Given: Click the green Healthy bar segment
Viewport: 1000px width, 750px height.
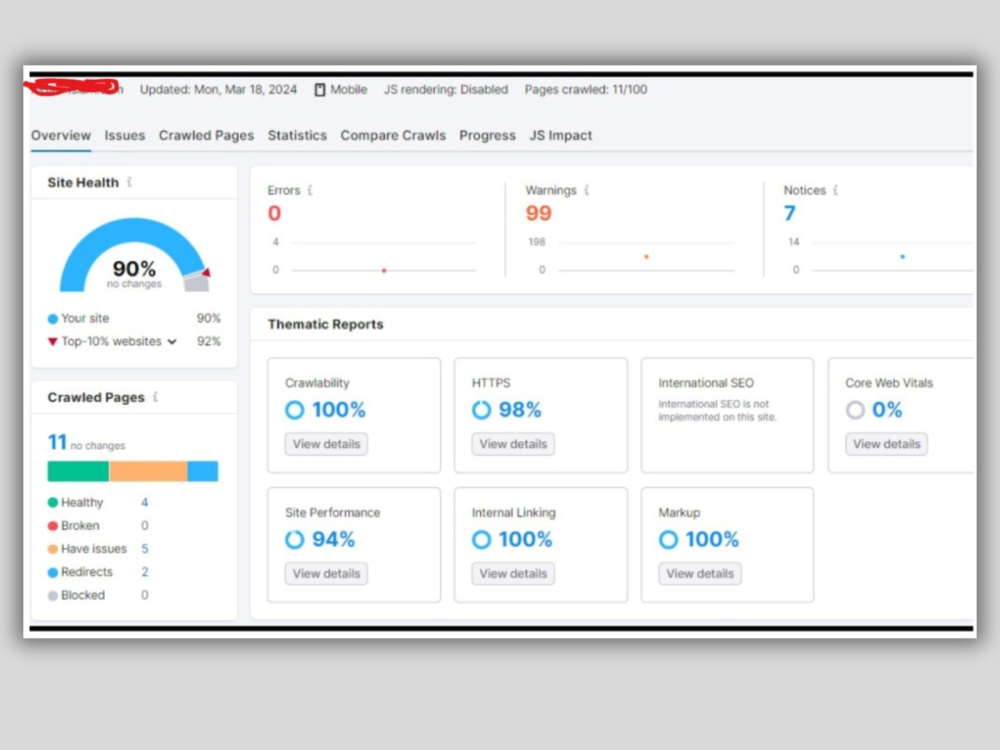Looking at the screenshot, I should (x=78, y=471).
